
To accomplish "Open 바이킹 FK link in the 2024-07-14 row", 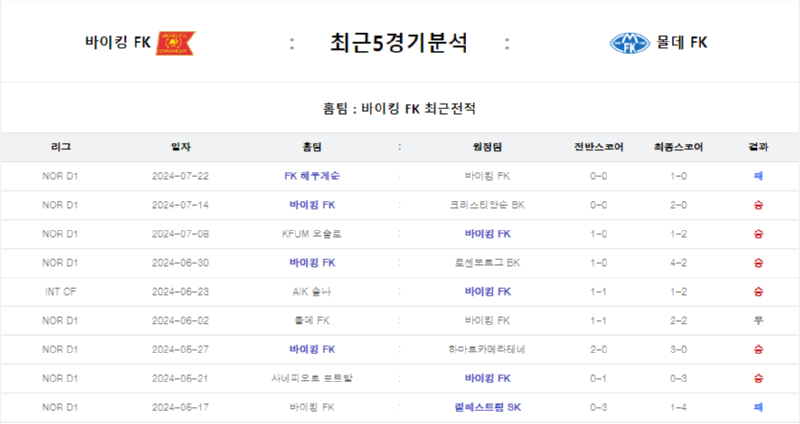I will 312,205.
